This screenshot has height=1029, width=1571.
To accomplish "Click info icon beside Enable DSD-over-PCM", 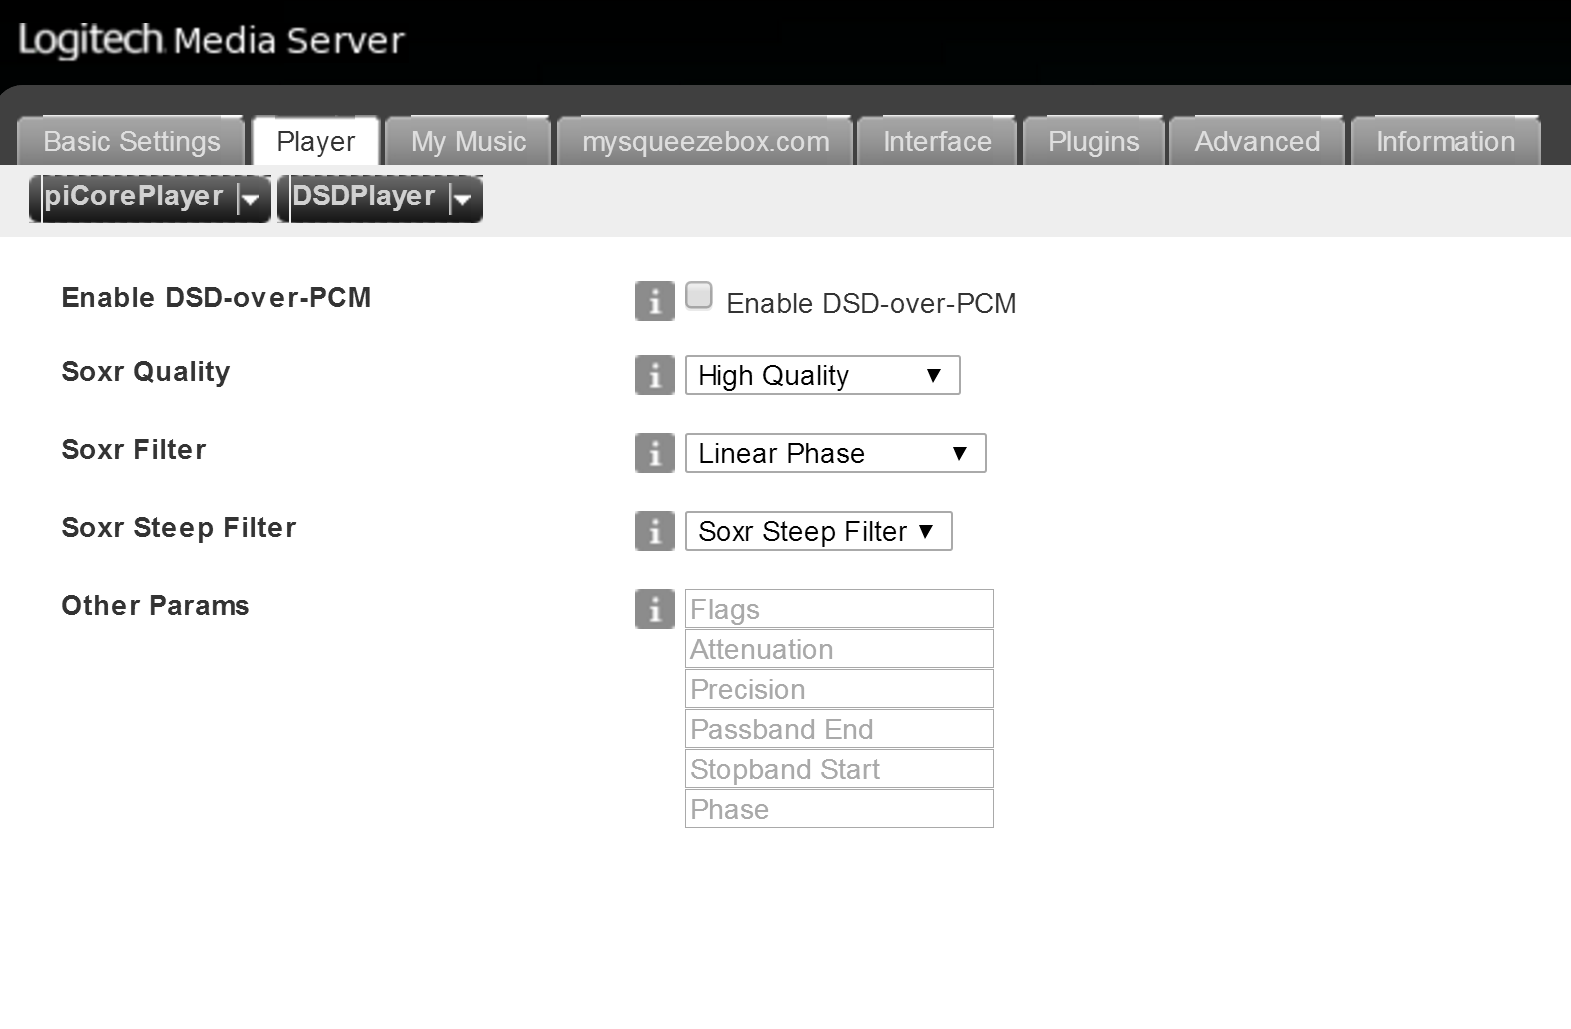I will [655, 301].
